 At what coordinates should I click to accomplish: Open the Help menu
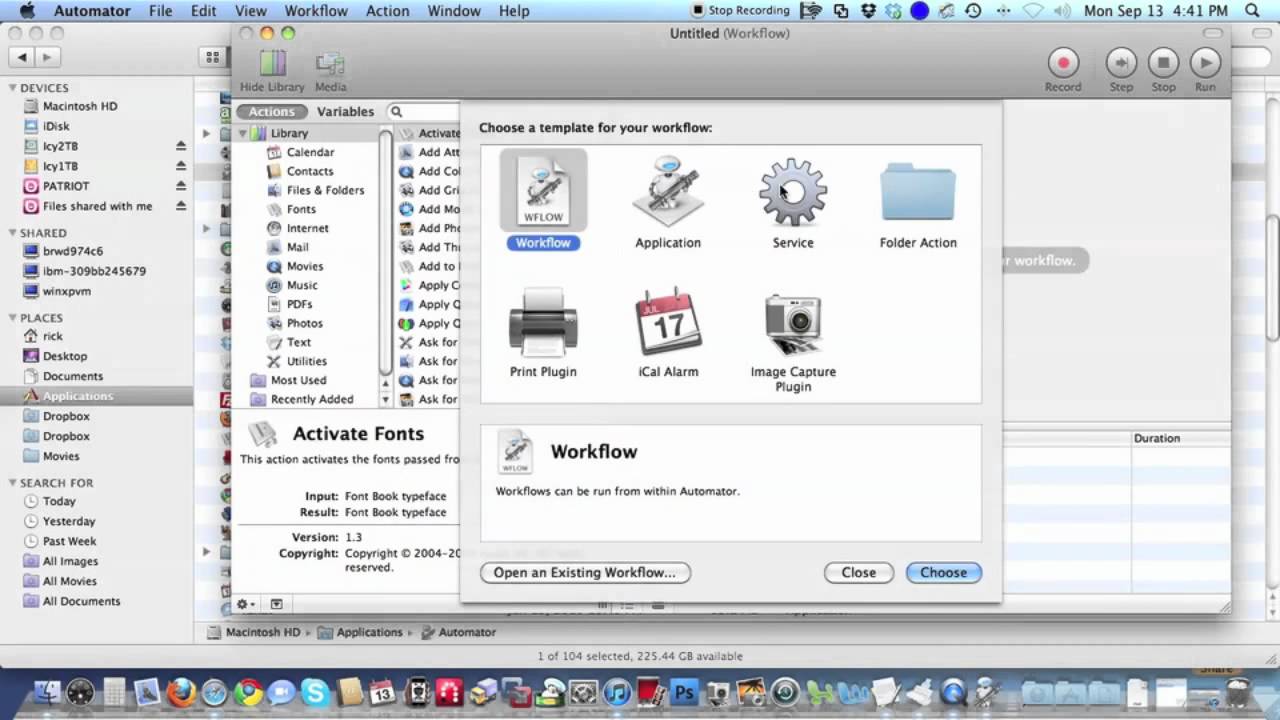pos(514,11)
